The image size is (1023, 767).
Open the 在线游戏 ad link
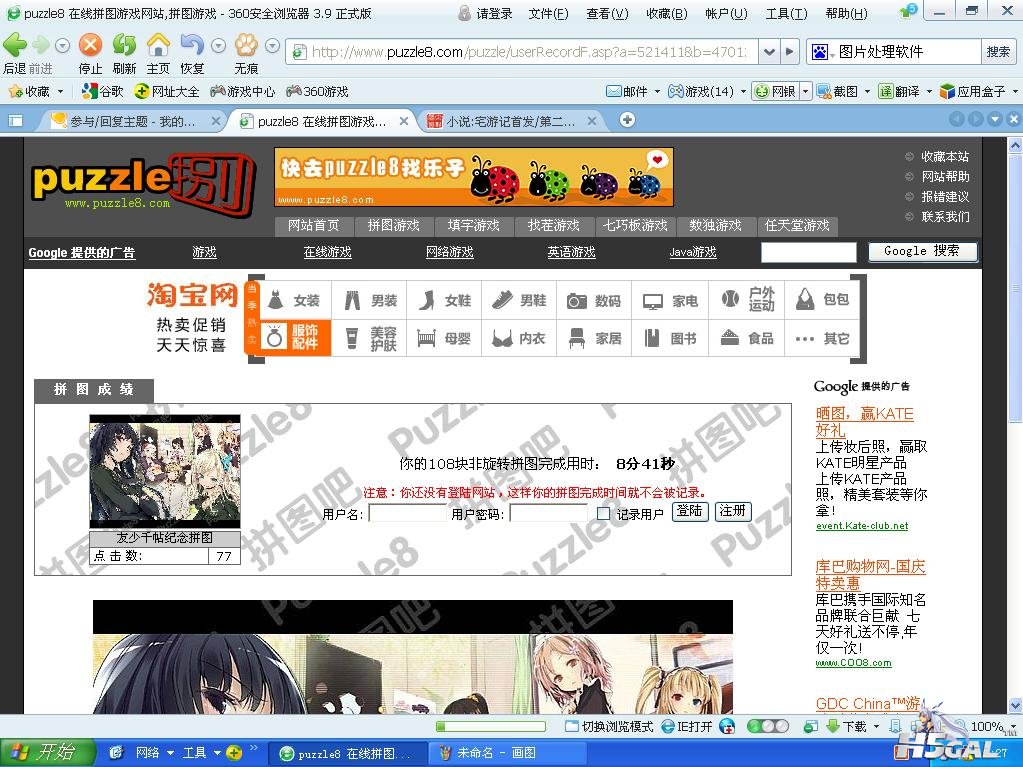(328, 252)
